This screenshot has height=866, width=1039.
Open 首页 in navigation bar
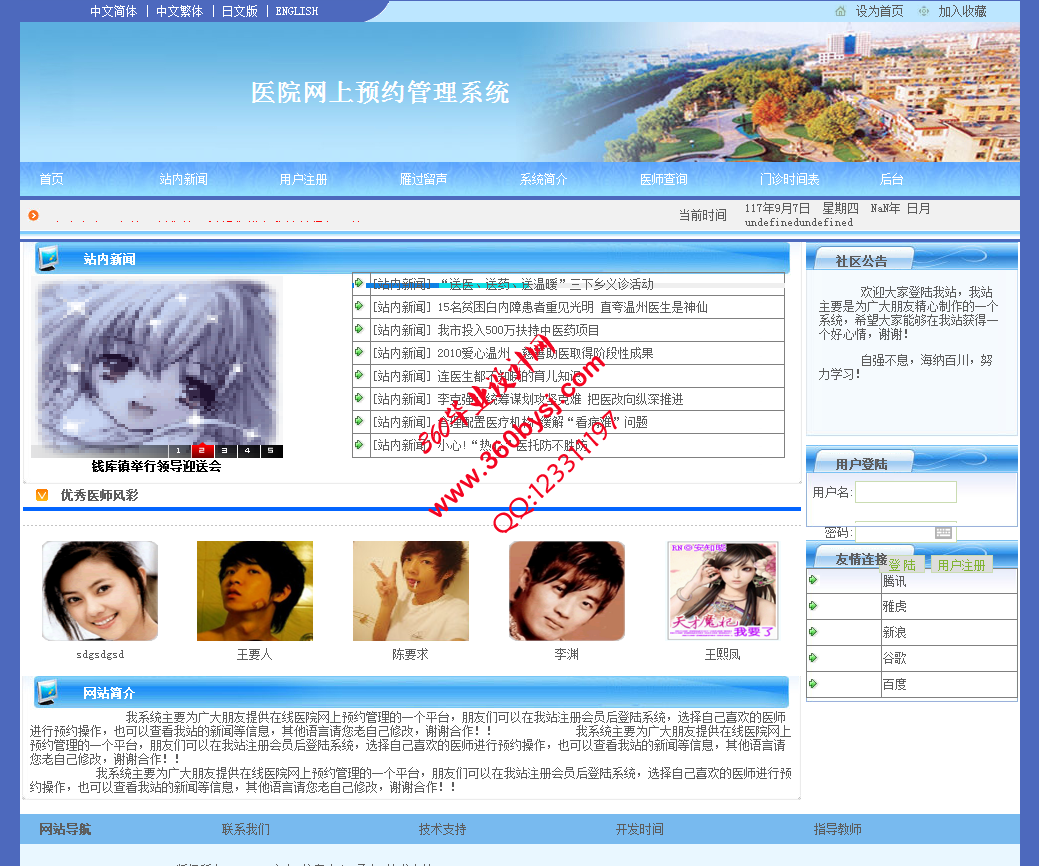(52, 179)
